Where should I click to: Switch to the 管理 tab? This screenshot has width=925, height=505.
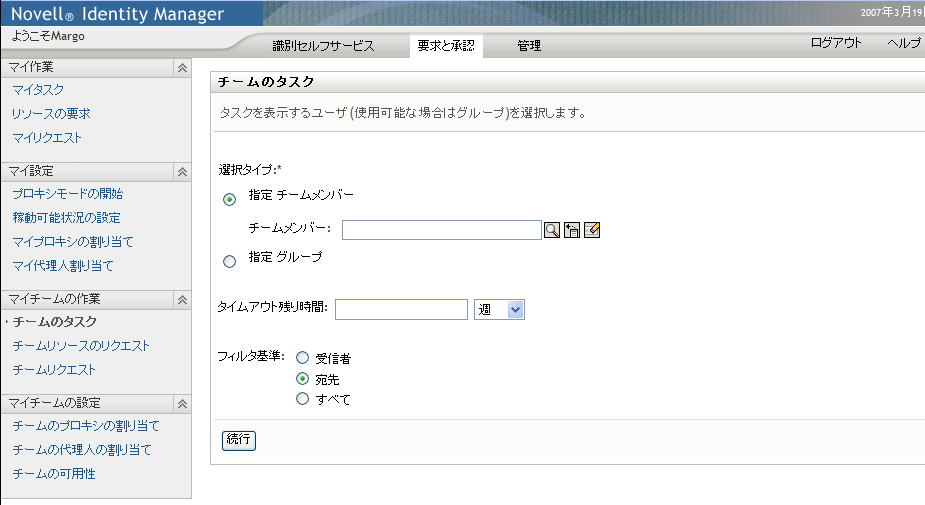point(529,46)
